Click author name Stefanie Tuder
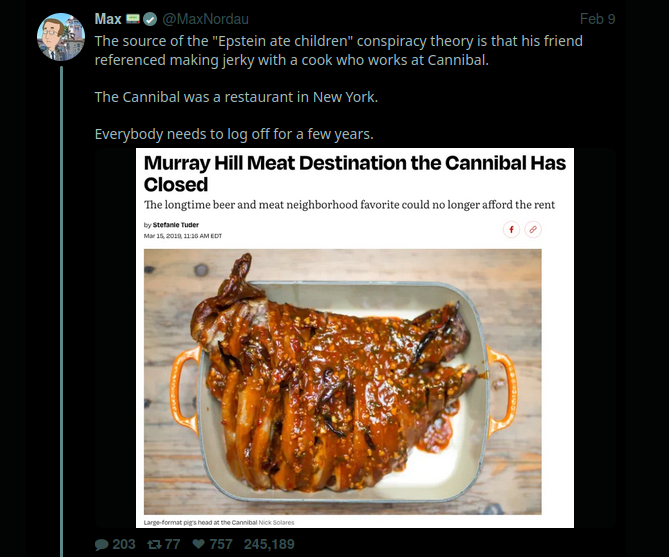Image resolution: width=669 pixels, height=557 pixels. click(176, 225)
